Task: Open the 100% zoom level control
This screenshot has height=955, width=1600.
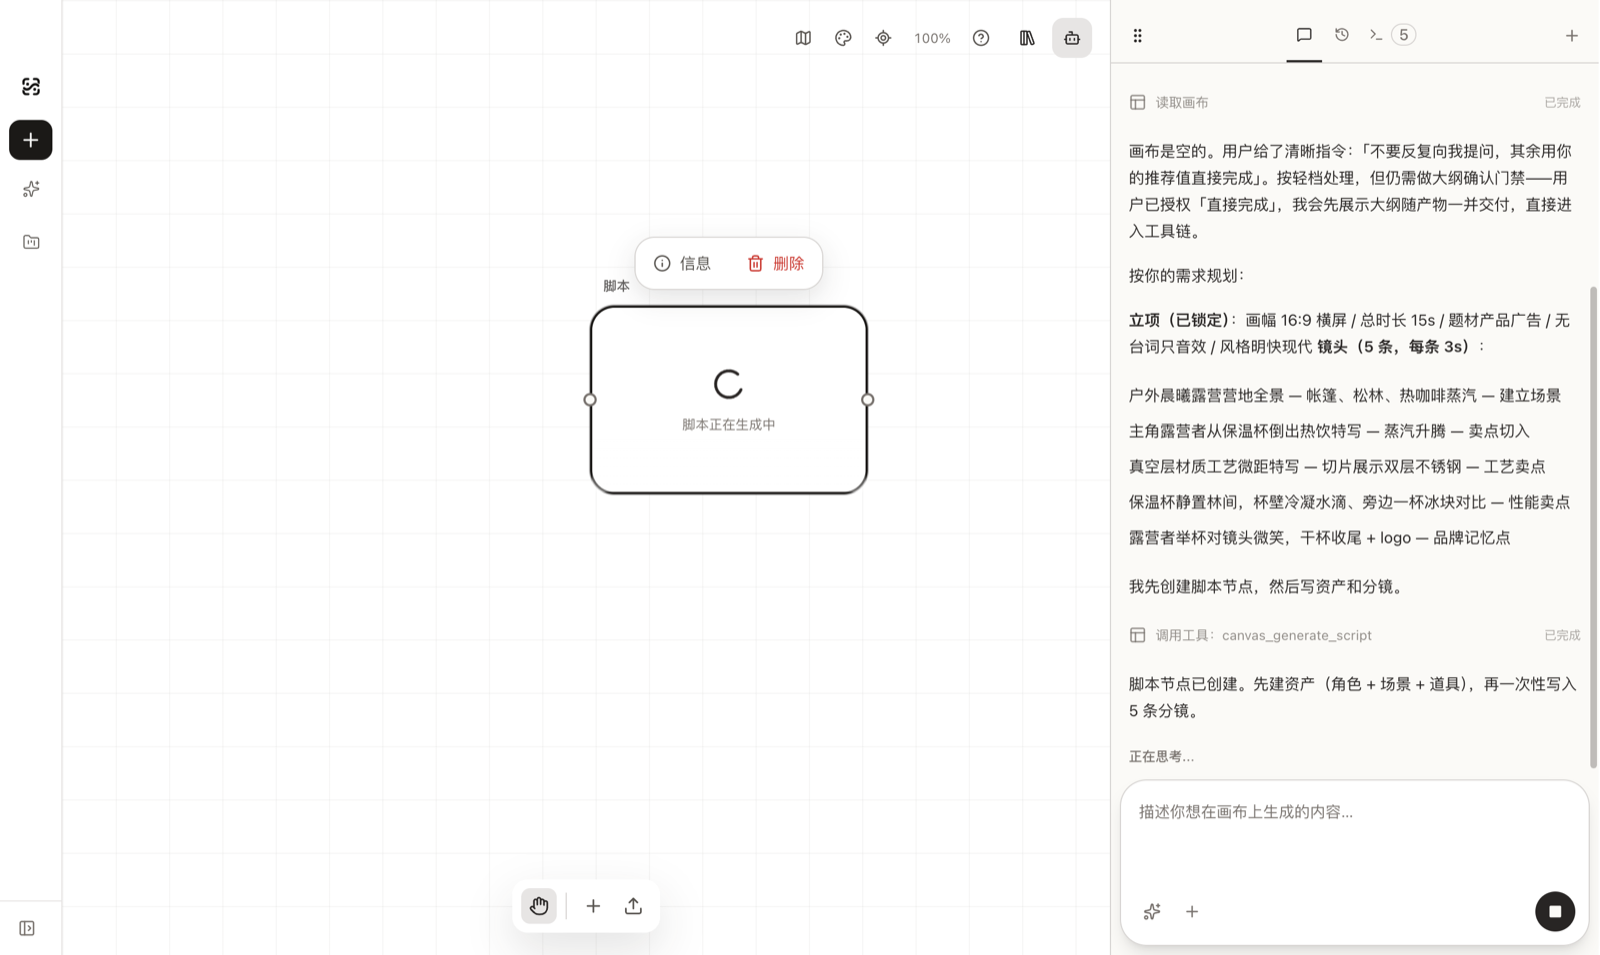Action: [932, 38]
